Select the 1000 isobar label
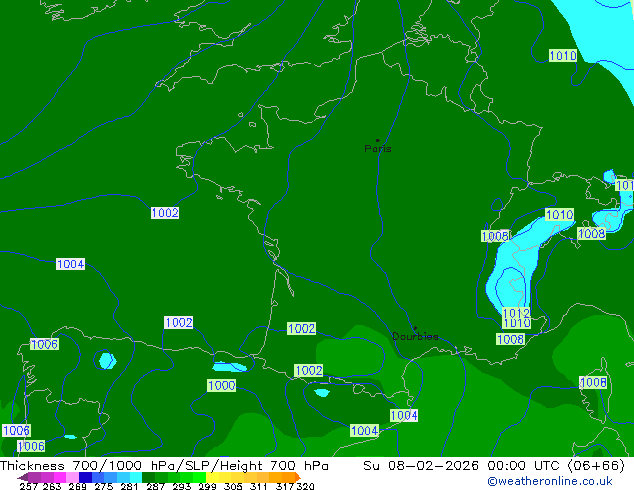This screenshot has height=490, width=634. coord(222,385)
